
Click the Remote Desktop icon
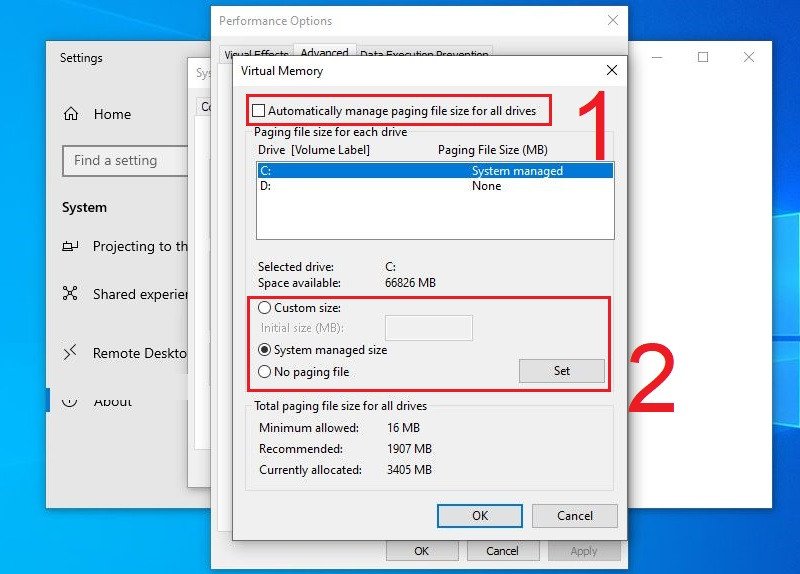[70, 353]
